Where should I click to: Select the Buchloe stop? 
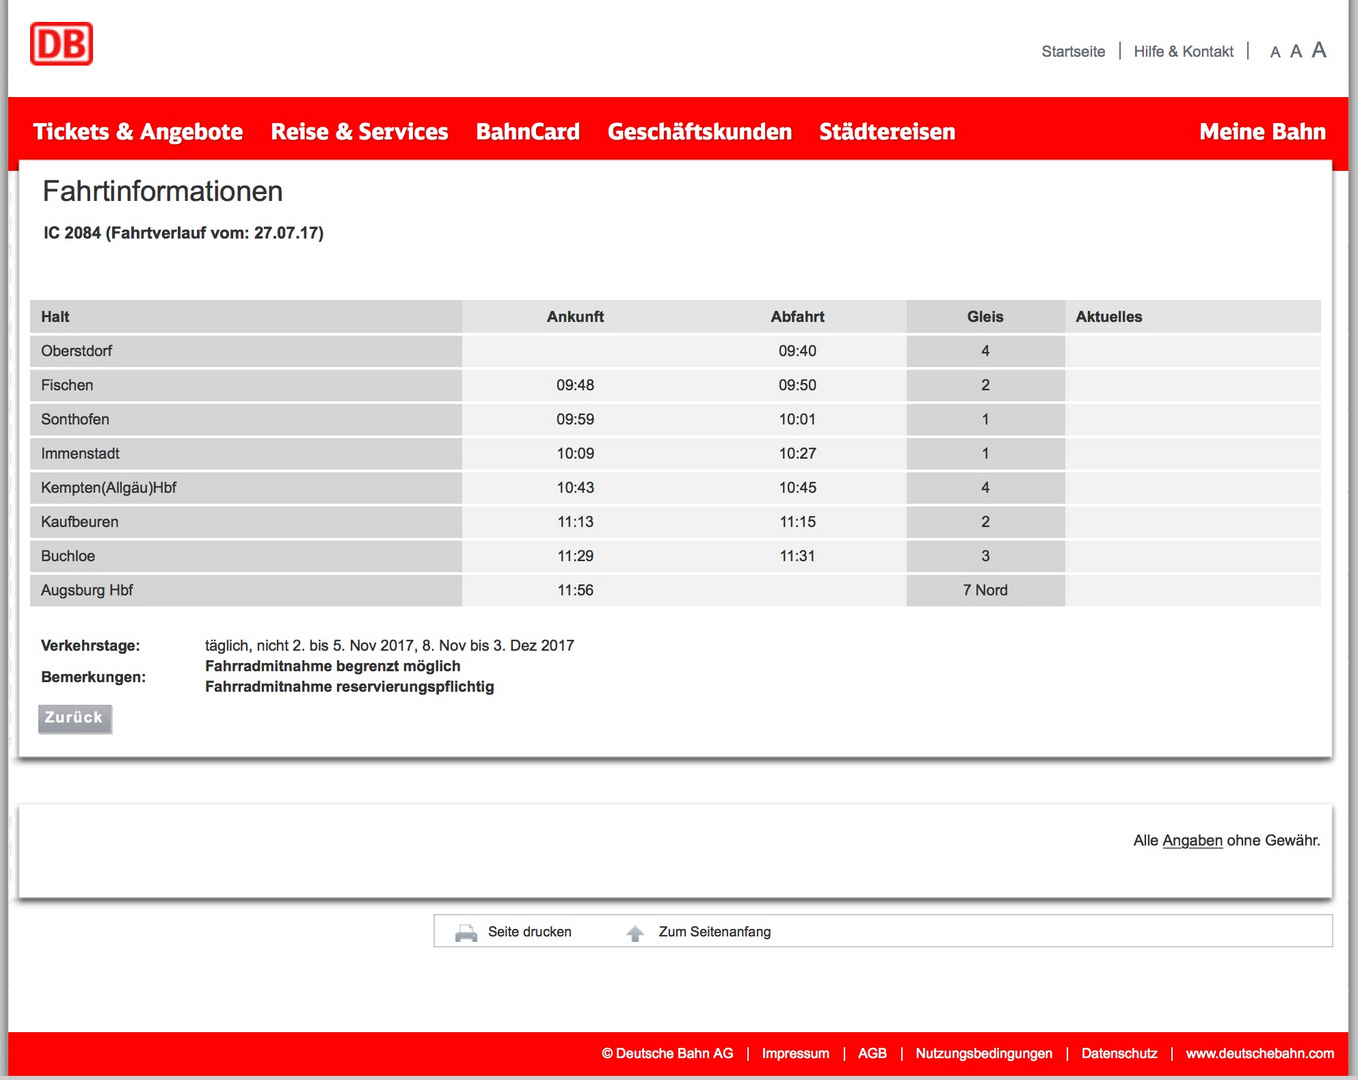pyautogui.click(x=68, y=556)
